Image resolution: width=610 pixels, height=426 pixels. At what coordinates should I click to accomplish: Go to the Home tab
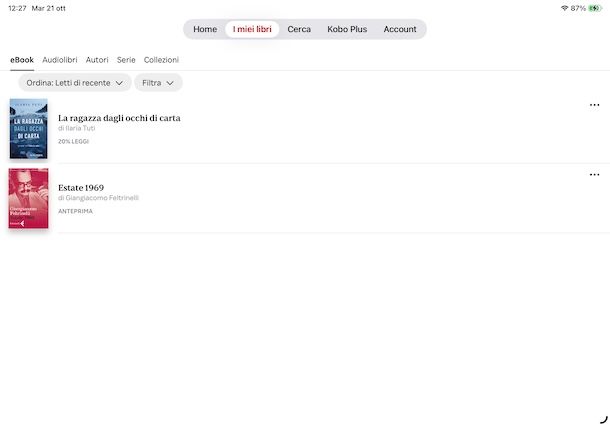tap(205, 29)
